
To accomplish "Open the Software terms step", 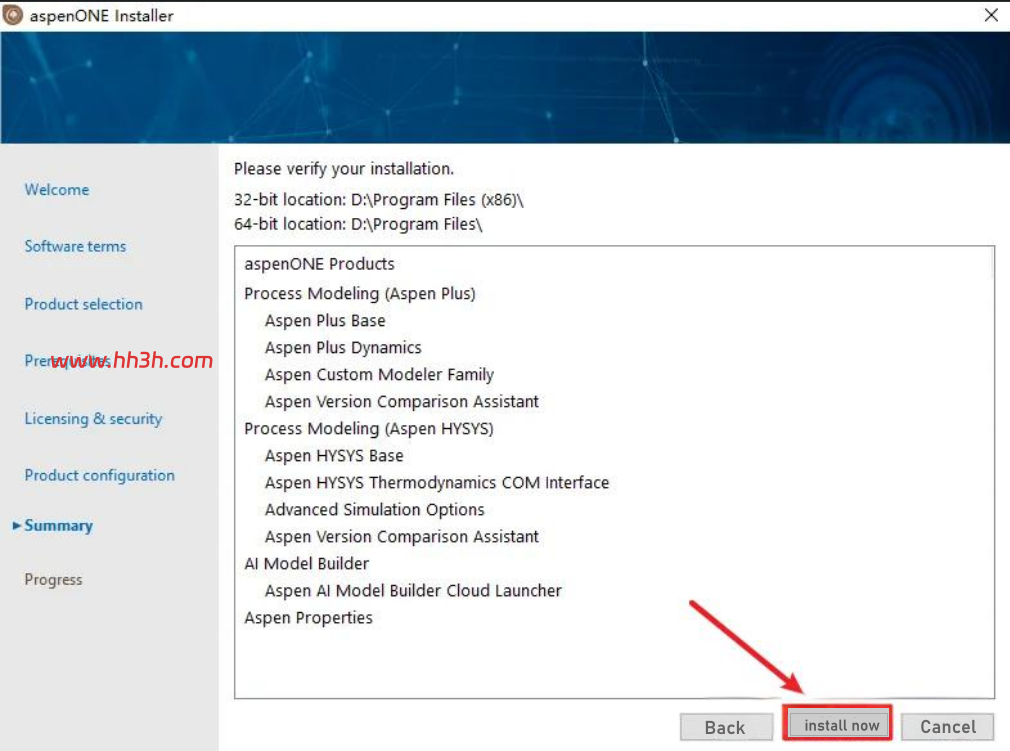I will point(75,246).
